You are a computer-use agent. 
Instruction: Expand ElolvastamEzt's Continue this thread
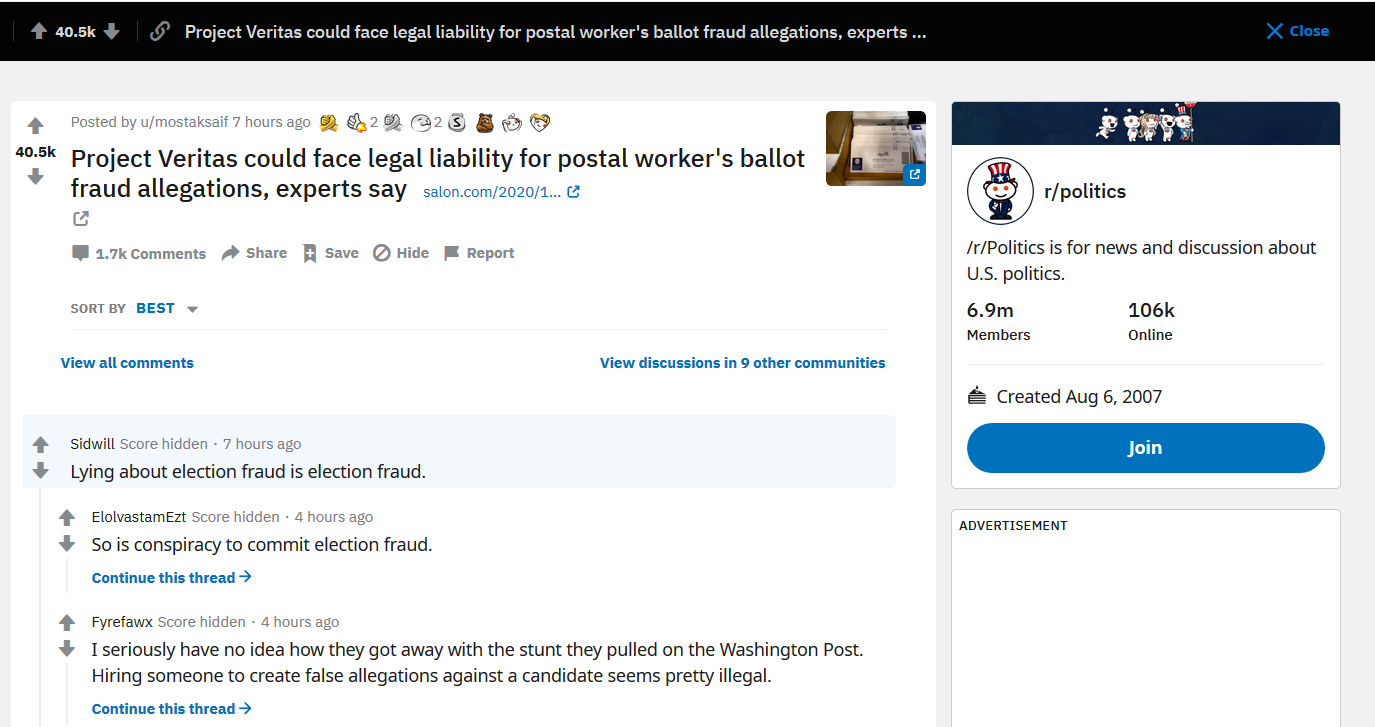click(172, 578)
